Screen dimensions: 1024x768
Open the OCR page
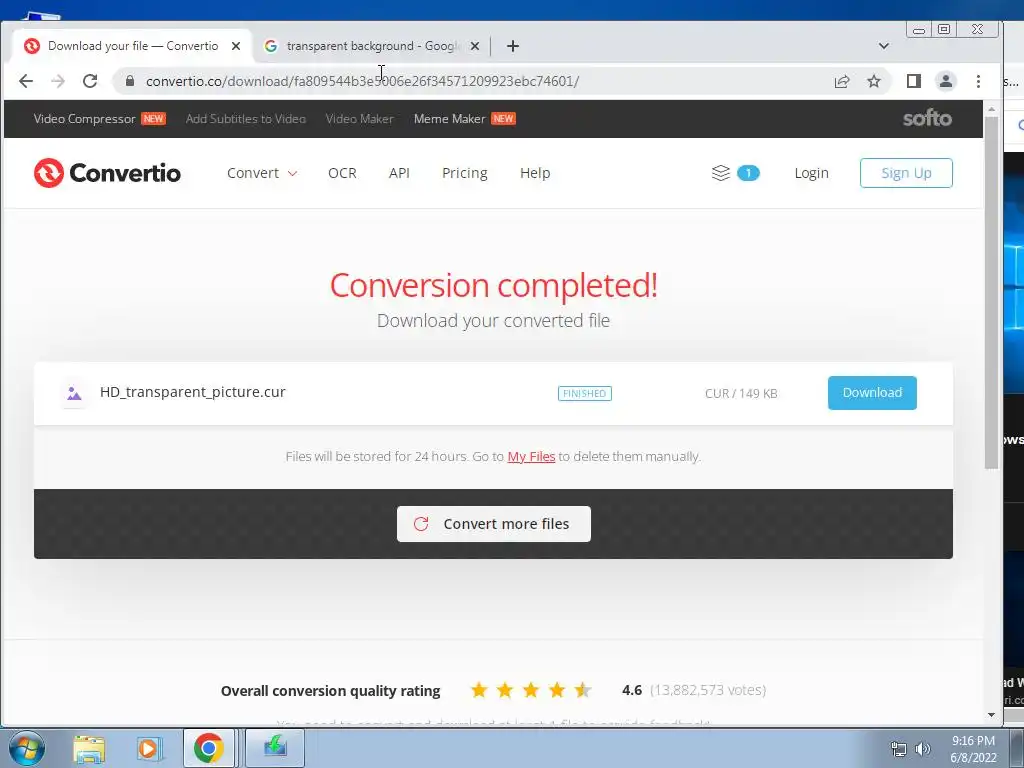tap(342, 173)
